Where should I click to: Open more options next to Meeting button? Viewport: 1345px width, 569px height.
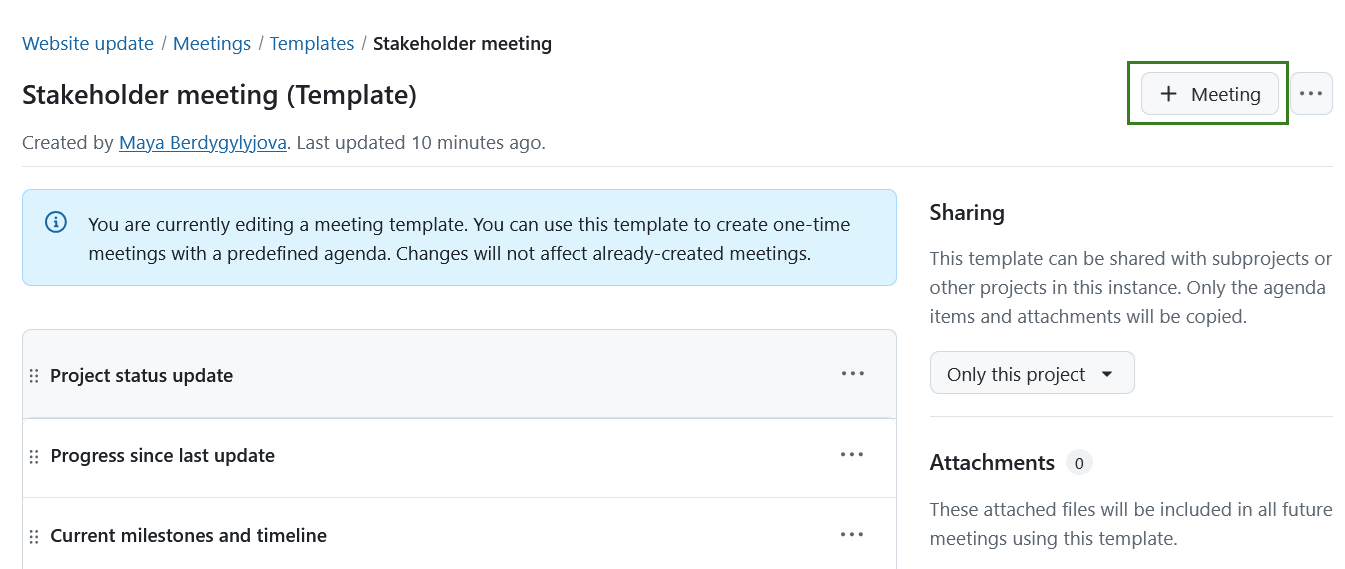coord(1311,94)
